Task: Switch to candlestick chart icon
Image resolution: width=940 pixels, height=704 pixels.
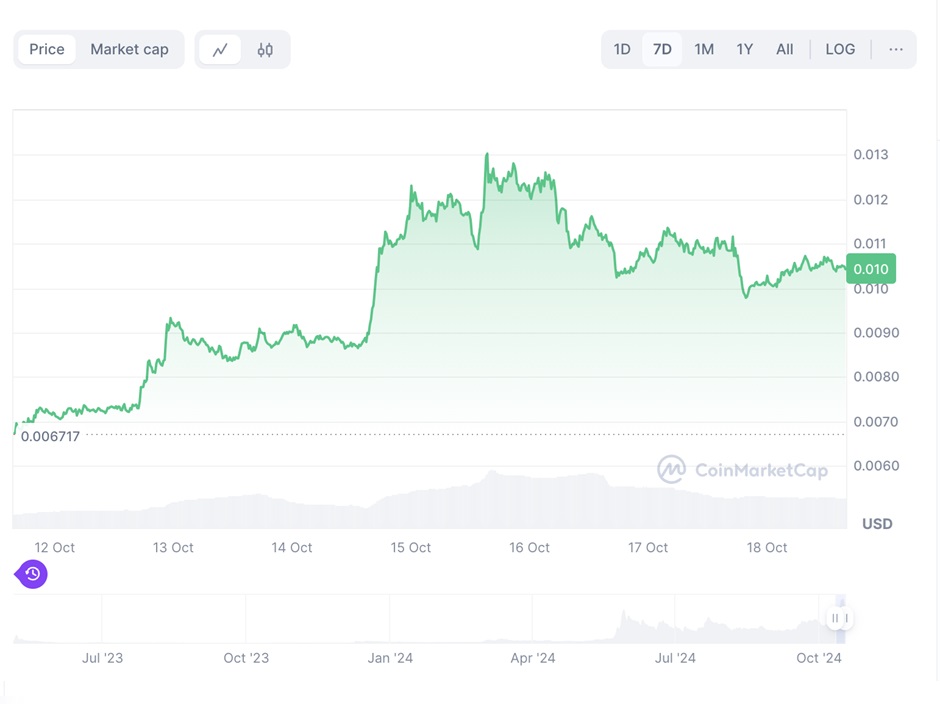Action: click(265, 49)
